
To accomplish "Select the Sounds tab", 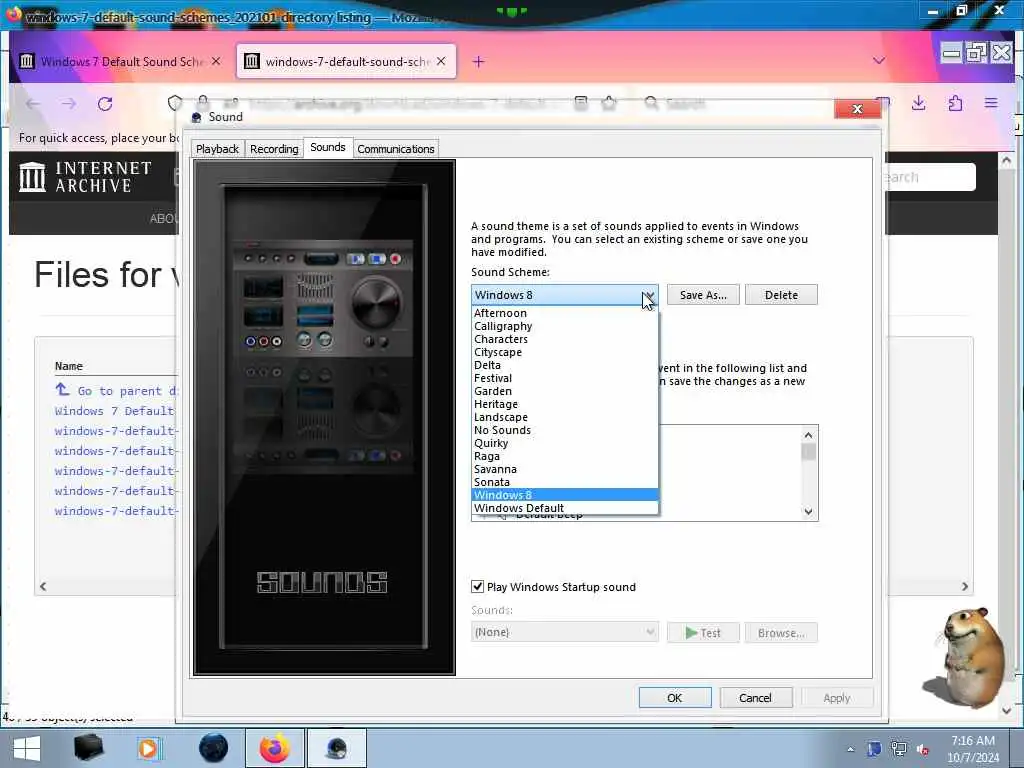I will [328, 148].
